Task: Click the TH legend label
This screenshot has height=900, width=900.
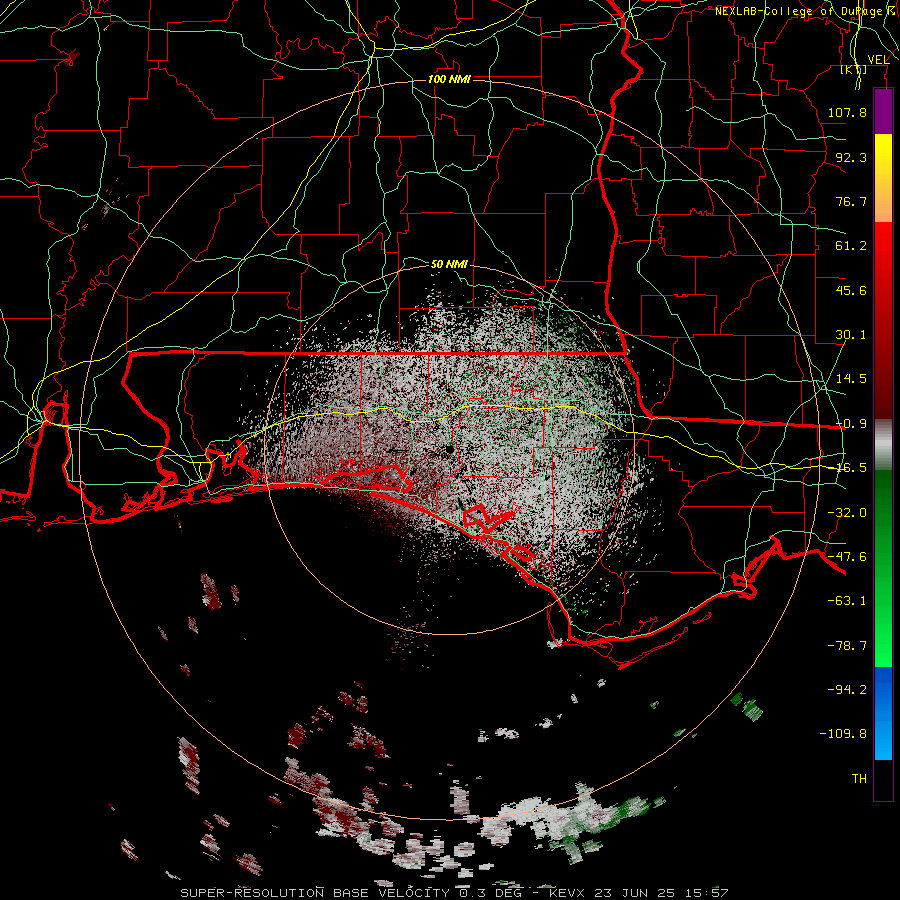Action: 859,779
